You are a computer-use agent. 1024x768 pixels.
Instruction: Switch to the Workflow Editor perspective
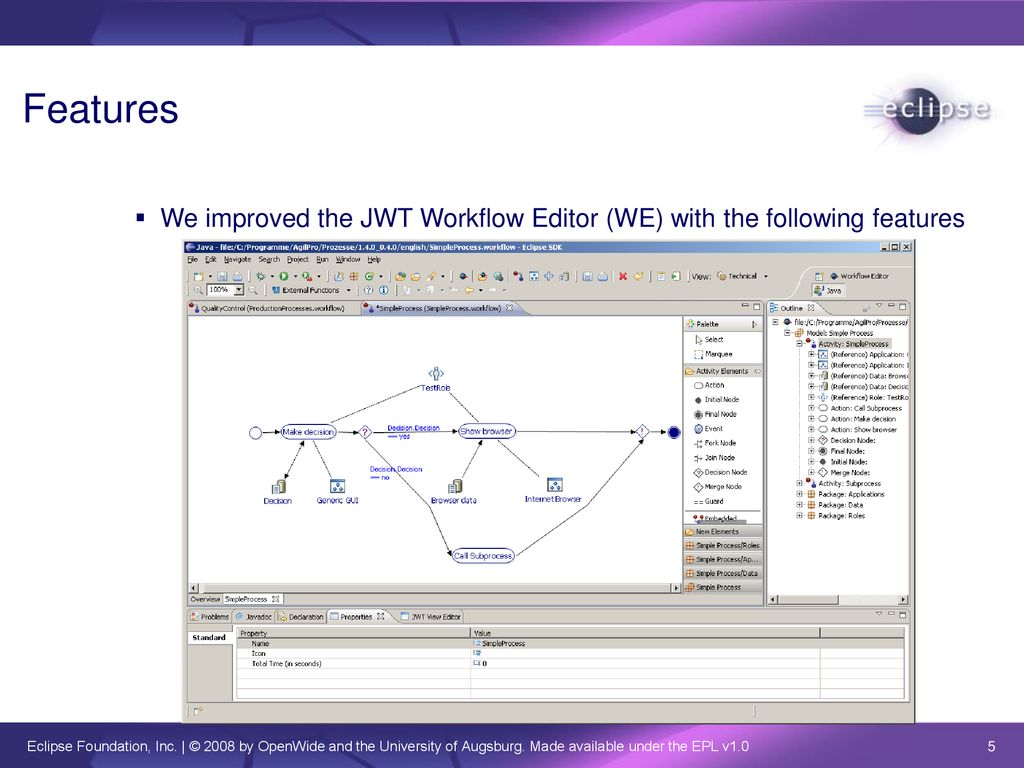click(858, 276)
